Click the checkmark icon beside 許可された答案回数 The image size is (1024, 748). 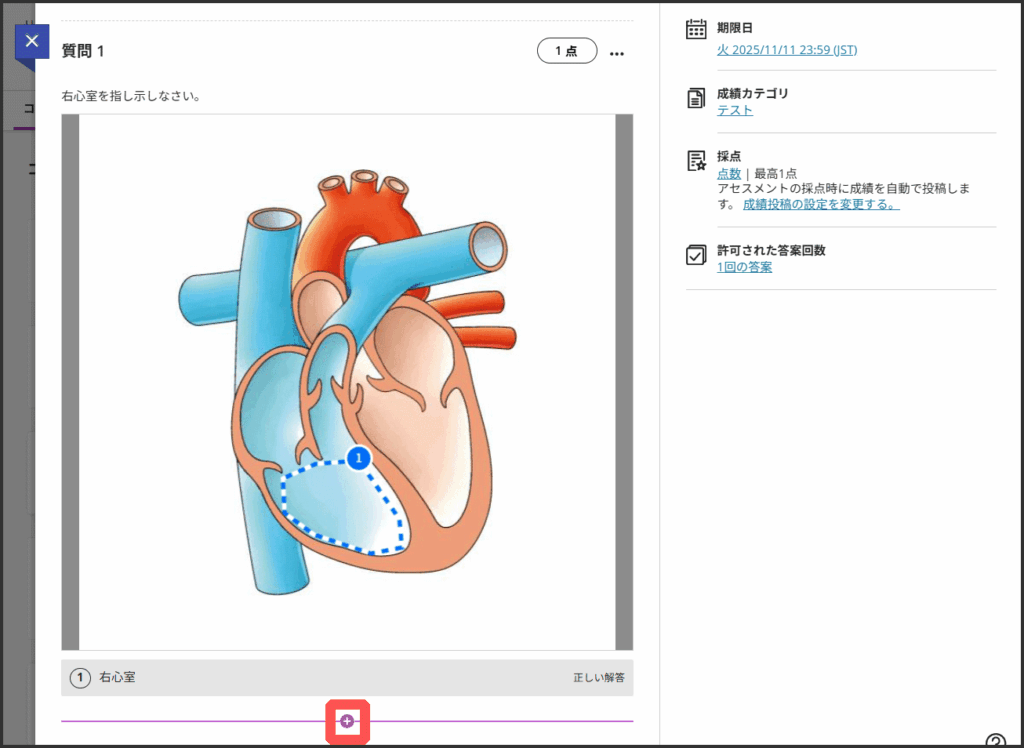click(x=696, y=255)
